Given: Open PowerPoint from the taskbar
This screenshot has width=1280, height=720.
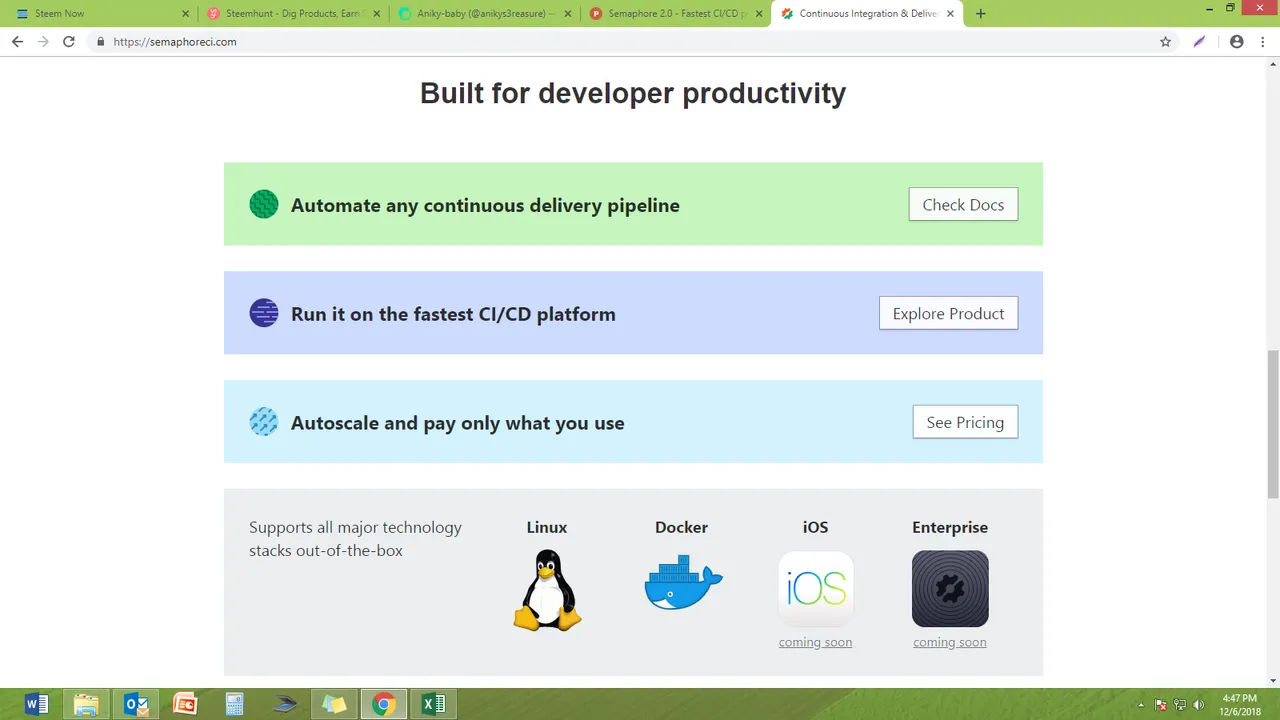Looking at the screenshot, I should (x=185, y=704).
